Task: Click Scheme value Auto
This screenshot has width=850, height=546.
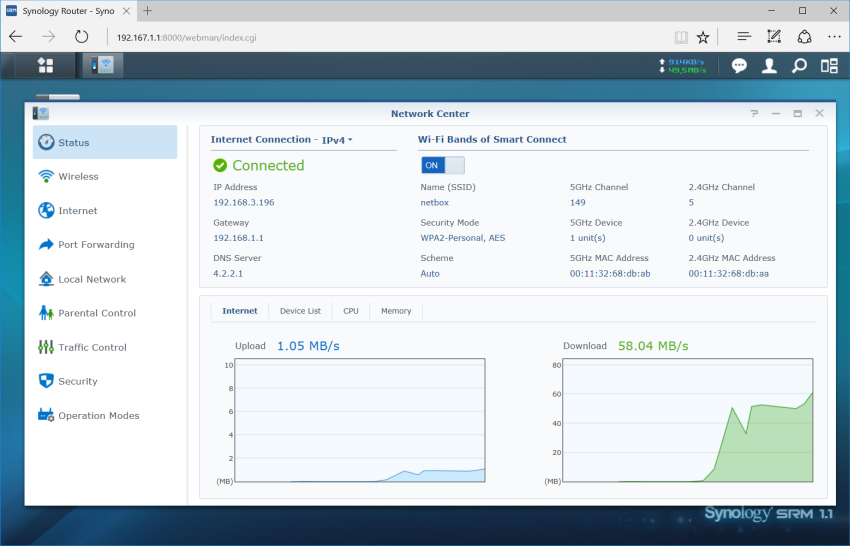Action: (430, 273)
